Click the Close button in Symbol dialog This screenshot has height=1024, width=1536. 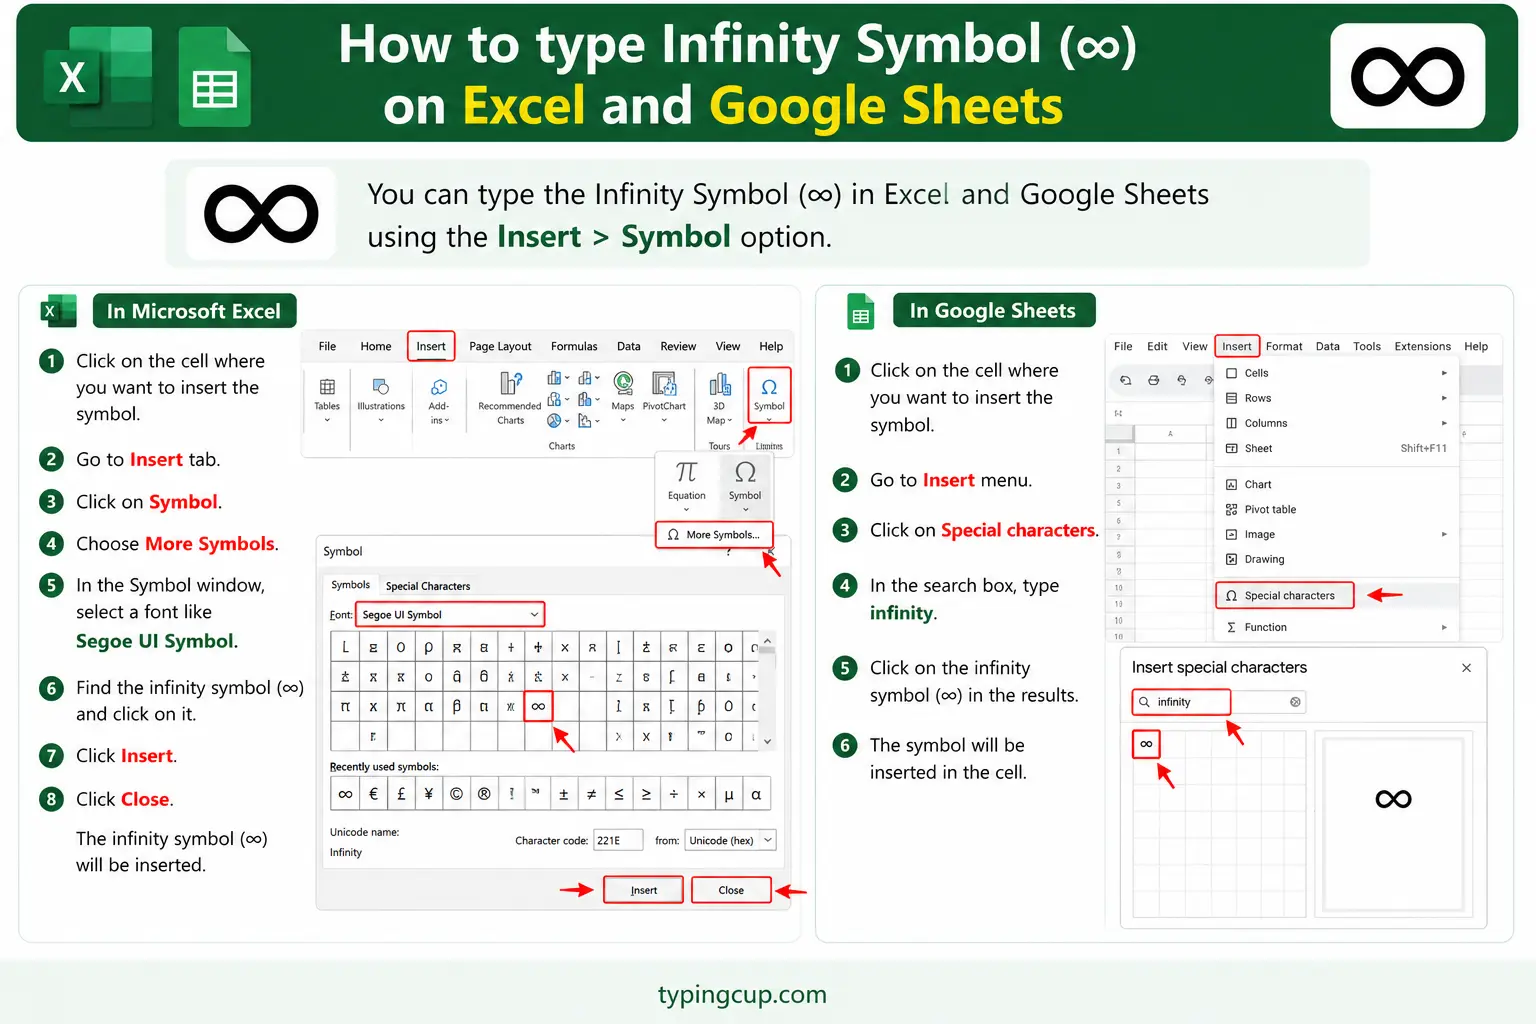click(x=731, y=890)
